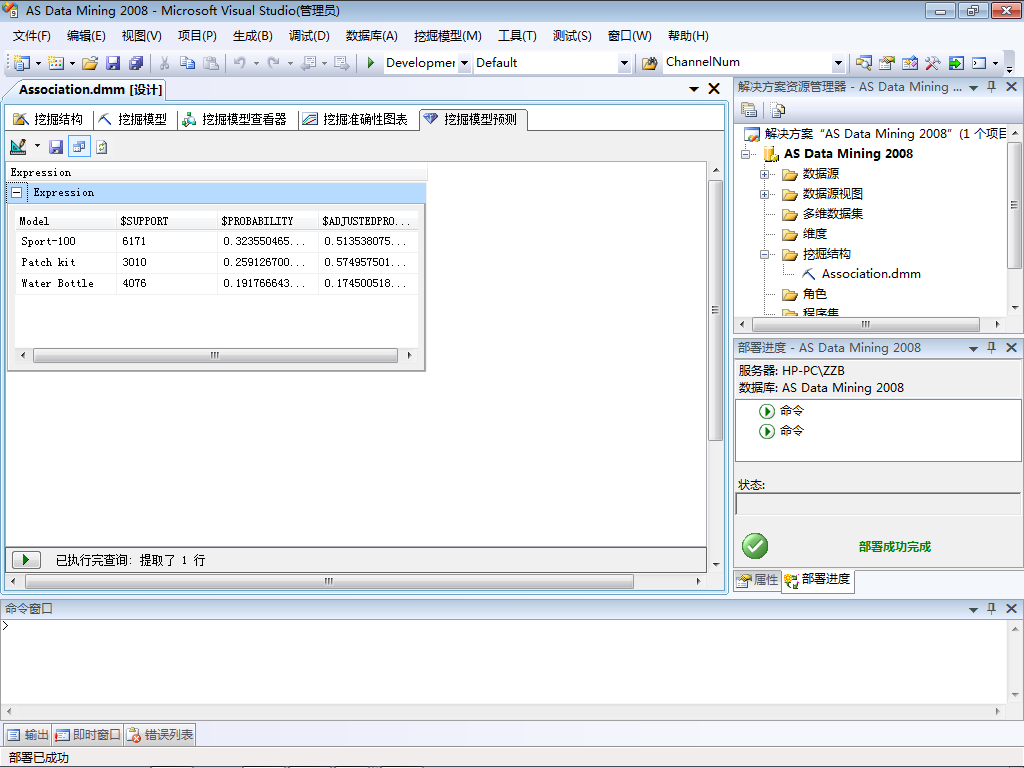Switch to the 挖掘准确性图表 tab
This screenshot has width=1024, height=768.
point(356,119)
